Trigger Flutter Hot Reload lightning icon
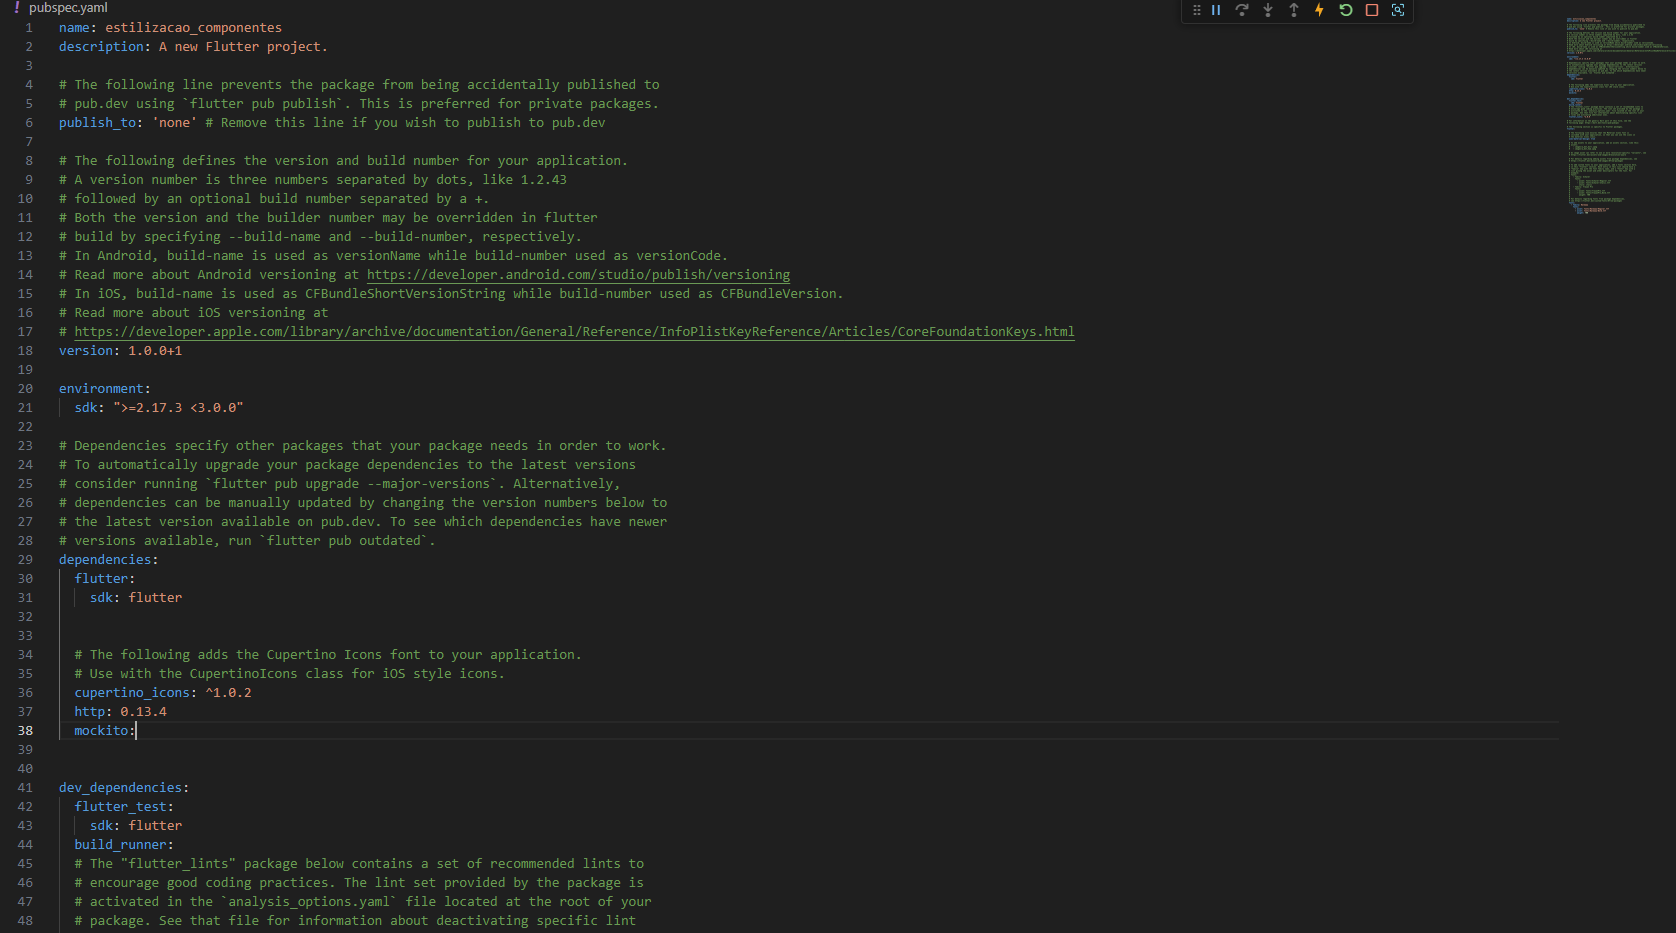 1319,10
